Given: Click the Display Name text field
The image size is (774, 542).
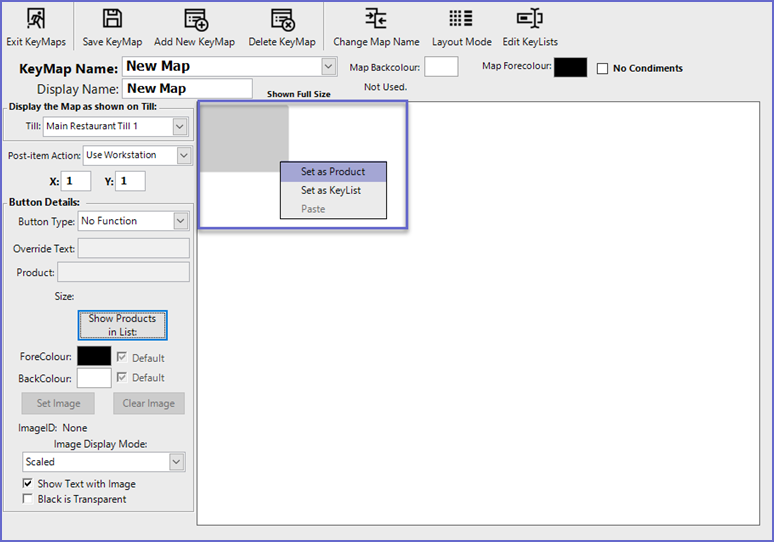Looking at the screenshot, I should [187, 89].
